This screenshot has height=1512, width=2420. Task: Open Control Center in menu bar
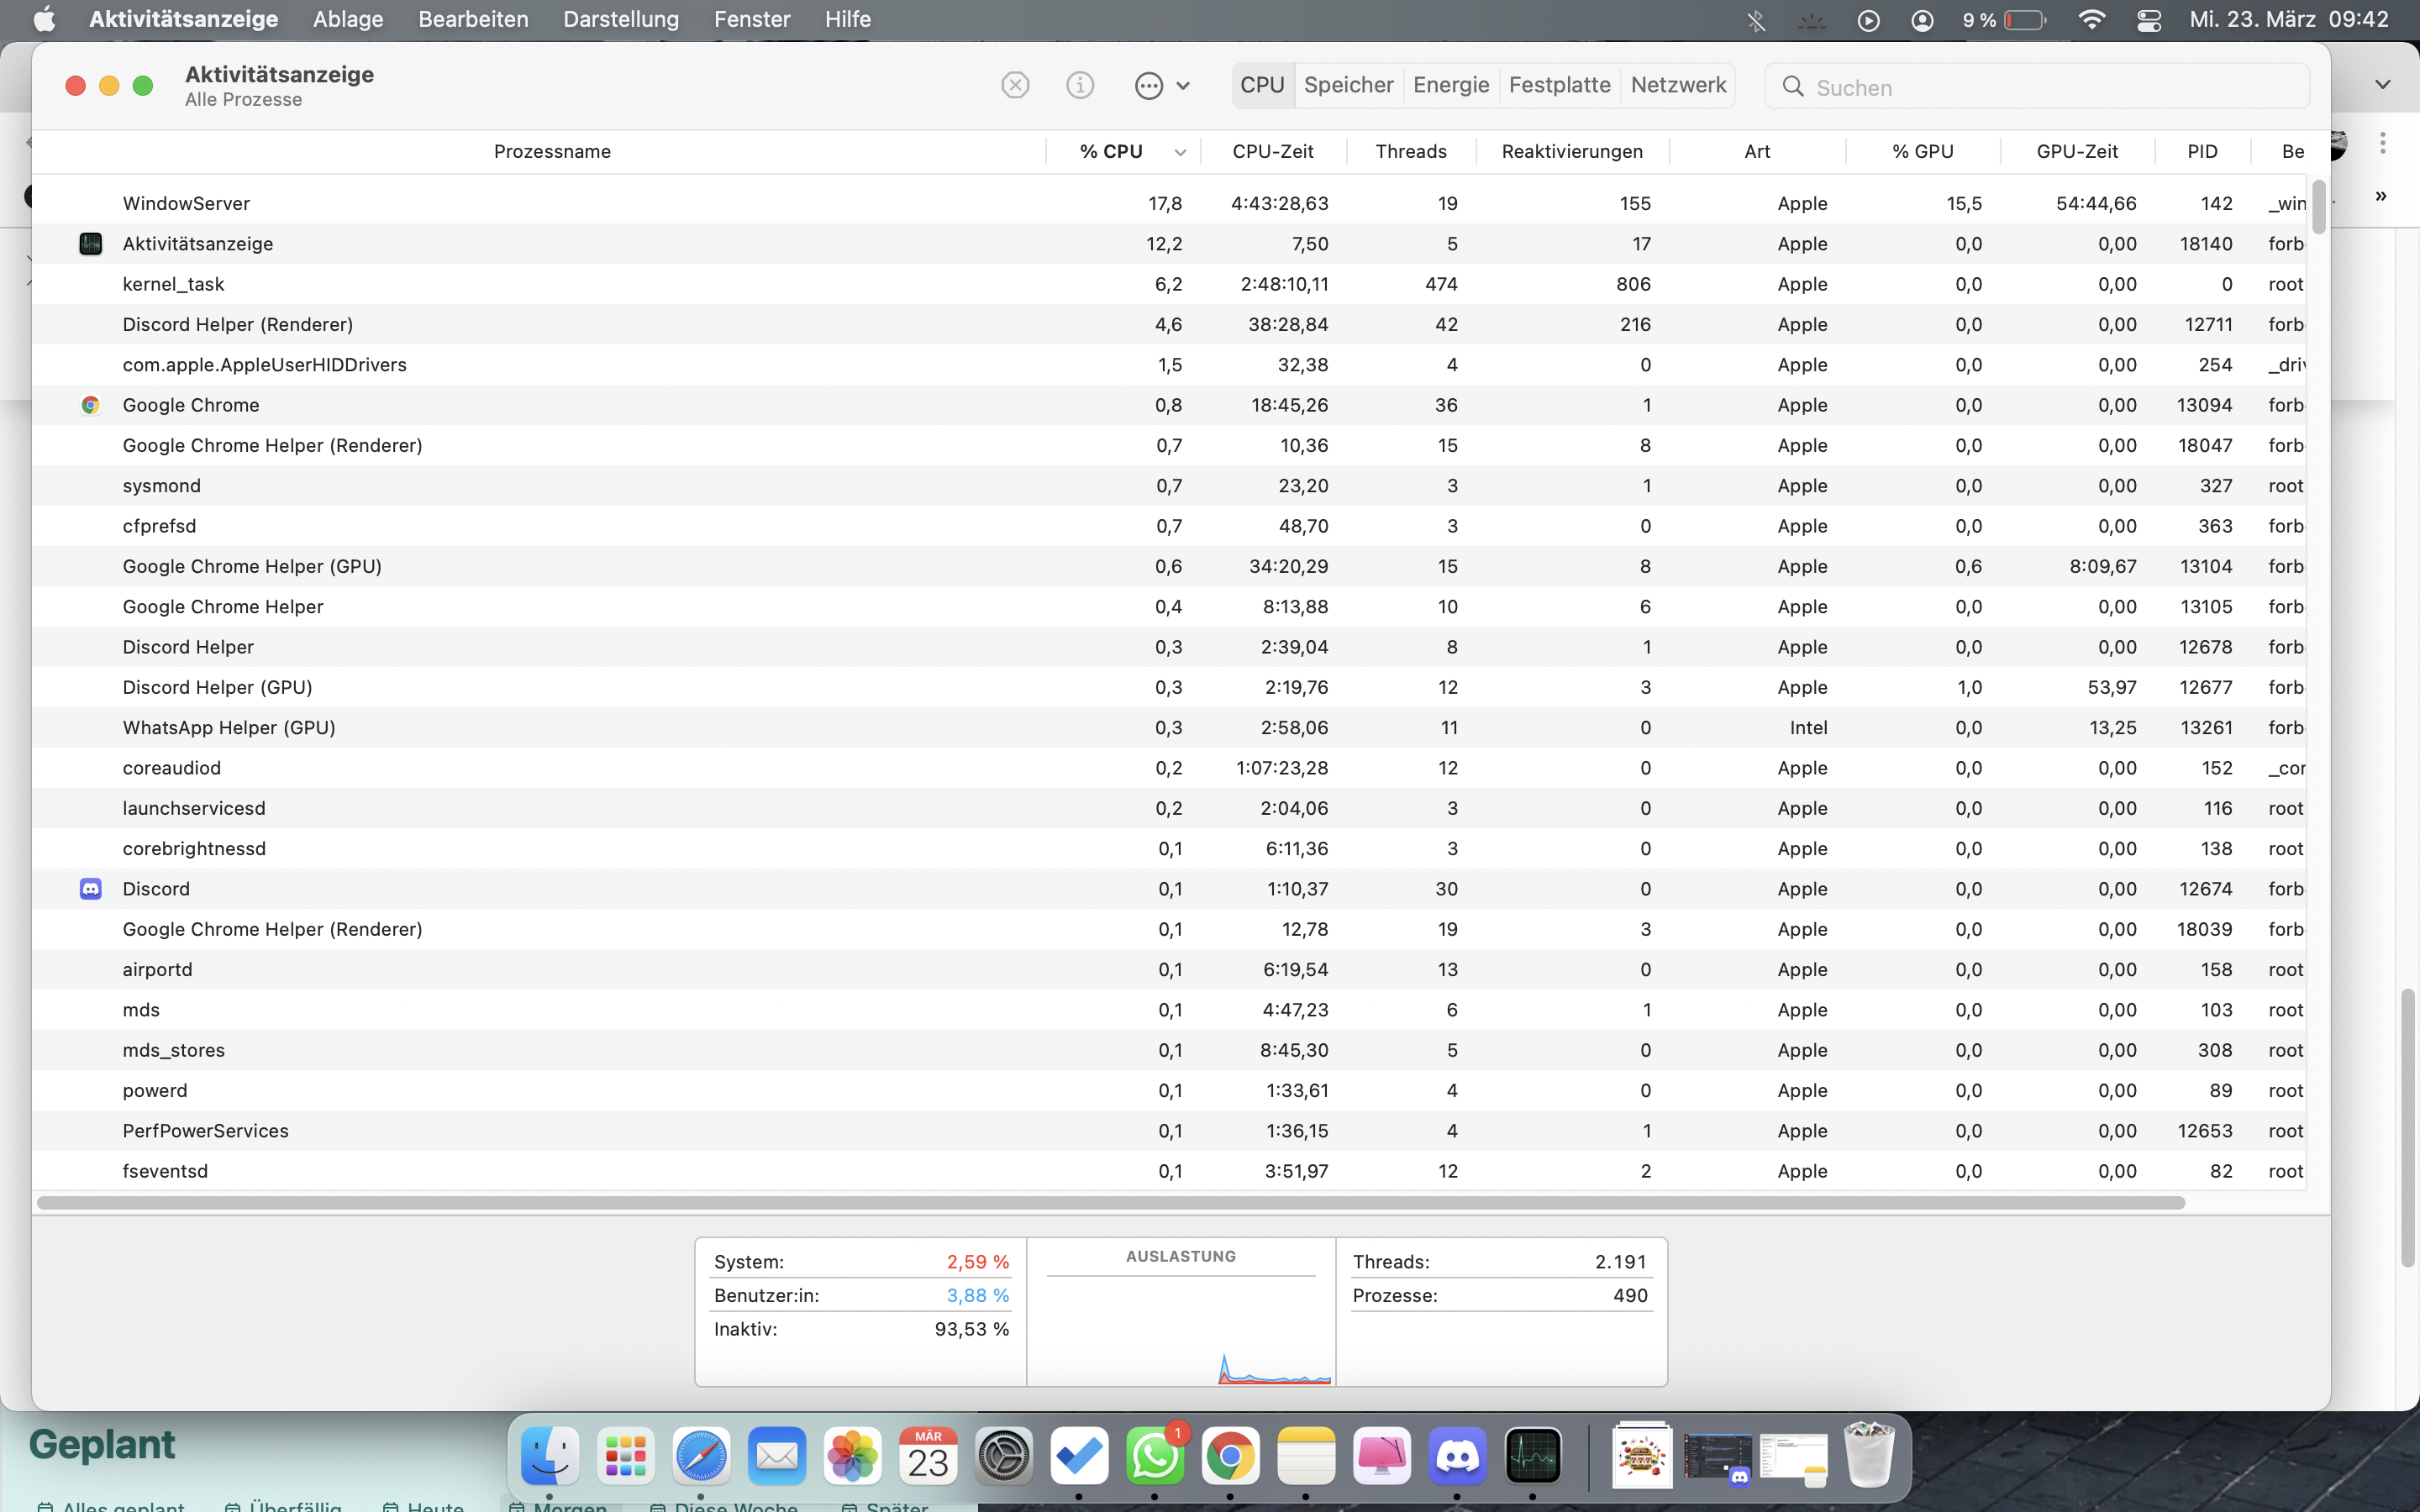tap(2148, 20)
